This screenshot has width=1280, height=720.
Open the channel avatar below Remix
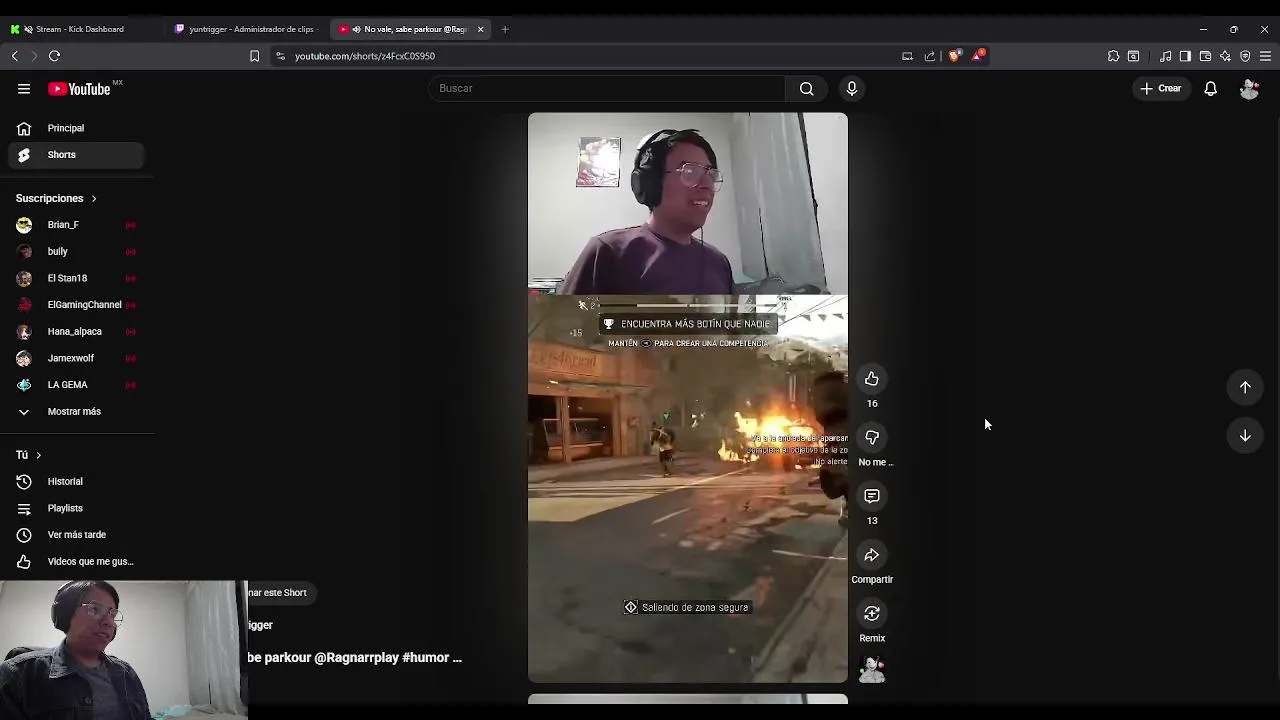click(872, 670)
